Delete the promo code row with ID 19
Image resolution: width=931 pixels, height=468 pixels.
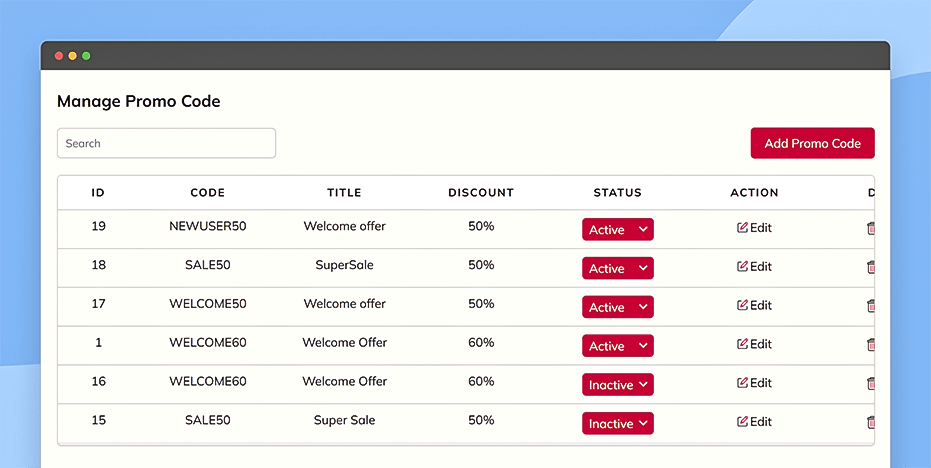pyautogui.click(x=870, y=228)
